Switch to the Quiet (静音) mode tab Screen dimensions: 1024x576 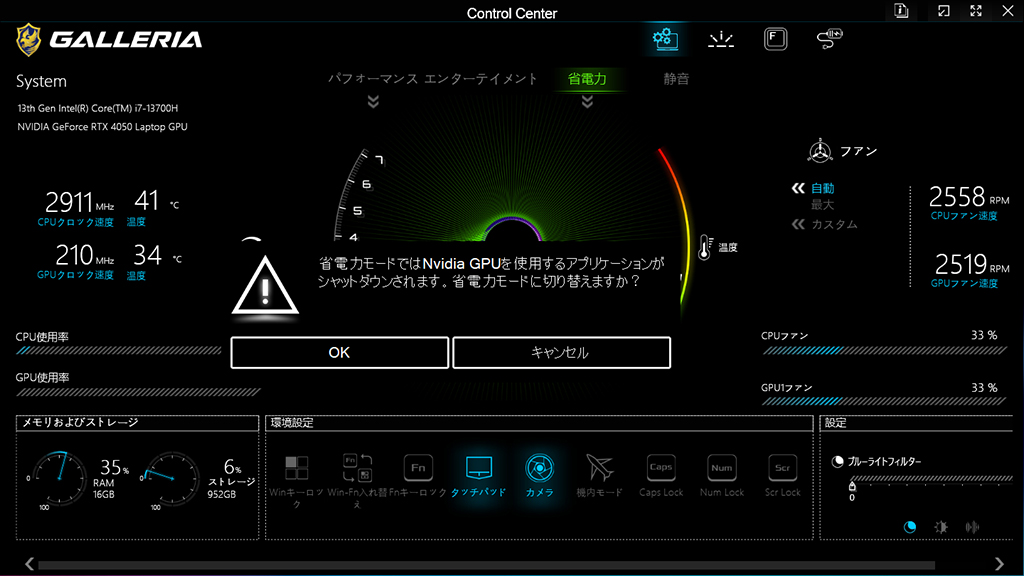click(x=676, y=79)
